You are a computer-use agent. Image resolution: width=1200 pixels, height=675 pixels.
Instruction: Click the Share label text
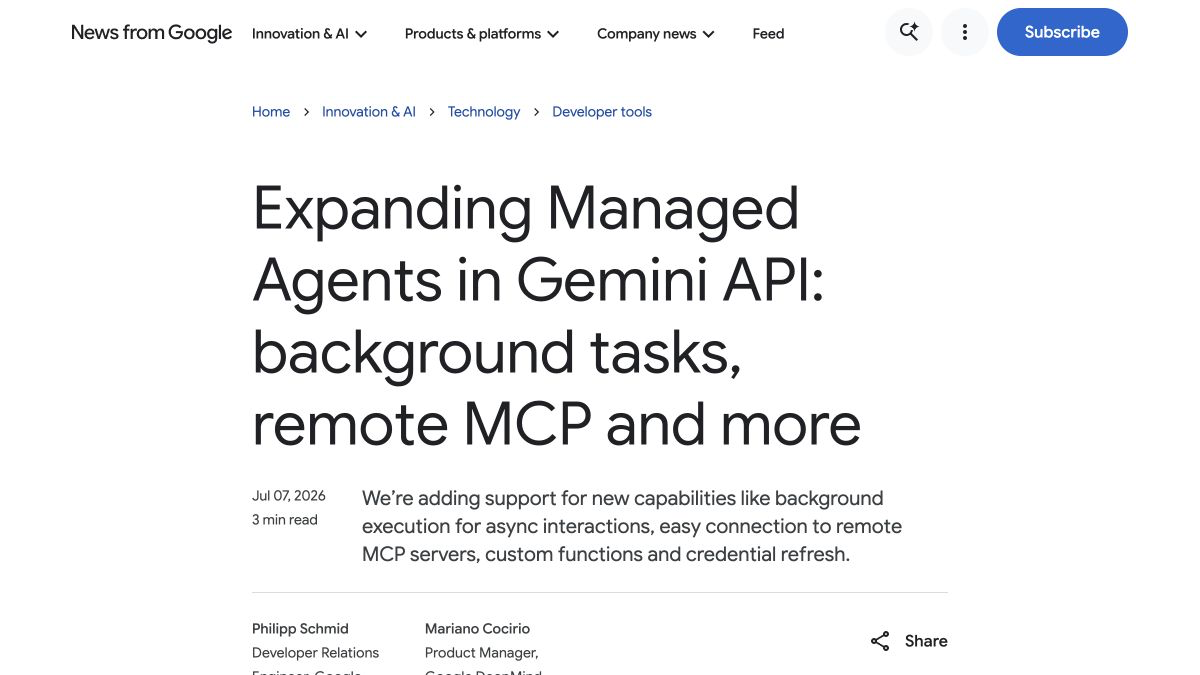pos(926,641)
